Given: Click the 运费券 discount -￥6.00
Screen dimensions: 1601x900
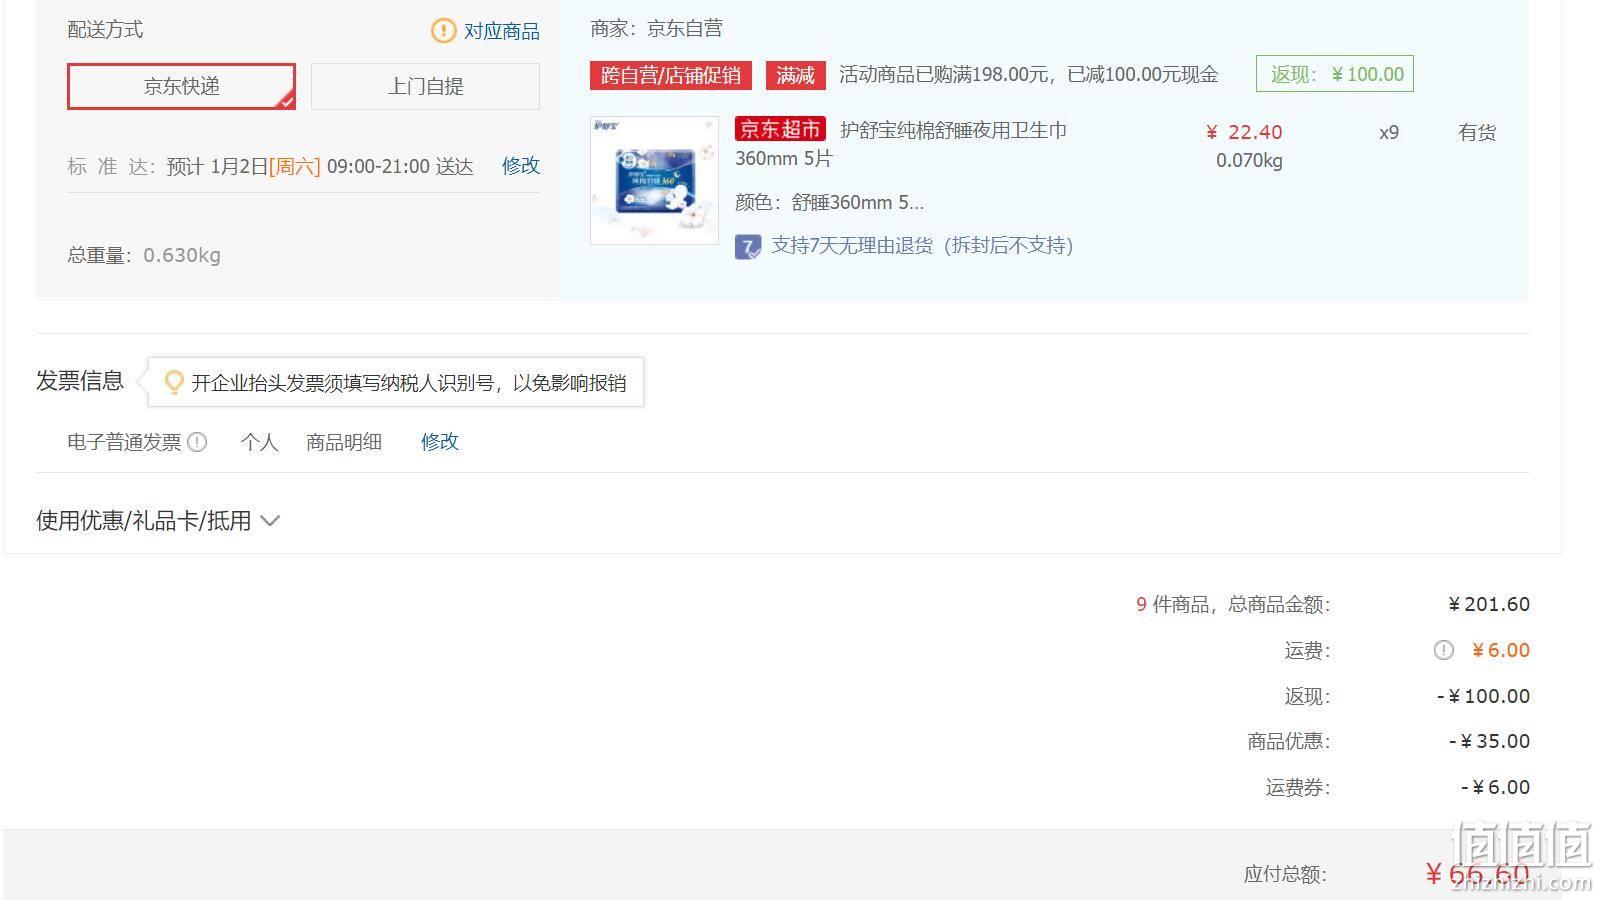Looking at the screenshot, I should pyautogui.click(x=1495, y=787).
